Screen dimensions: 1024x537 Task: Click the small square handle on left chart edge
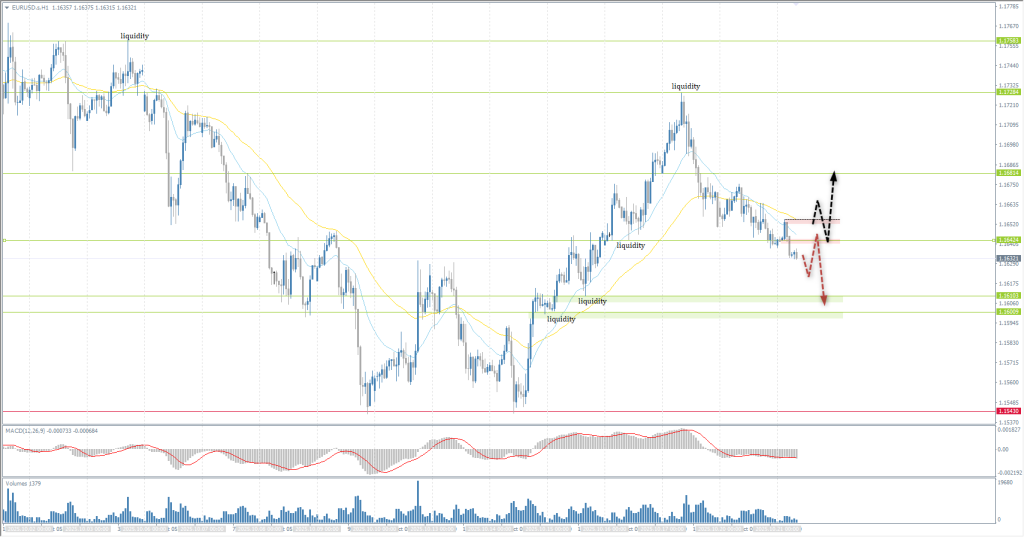5,240
